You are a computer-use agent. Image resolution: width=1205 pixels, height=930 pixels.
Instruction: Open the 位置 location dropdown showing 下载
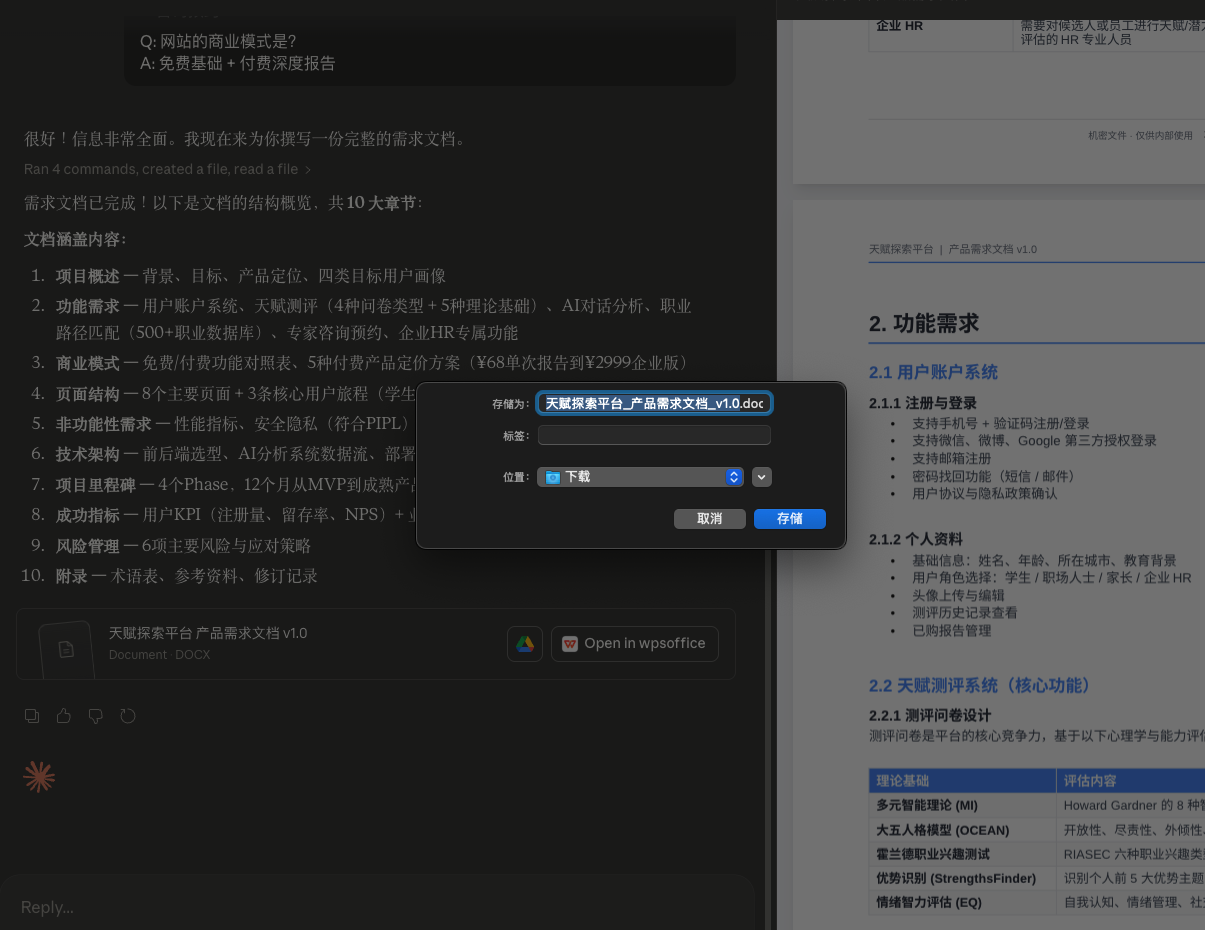[x=640, y=477]
